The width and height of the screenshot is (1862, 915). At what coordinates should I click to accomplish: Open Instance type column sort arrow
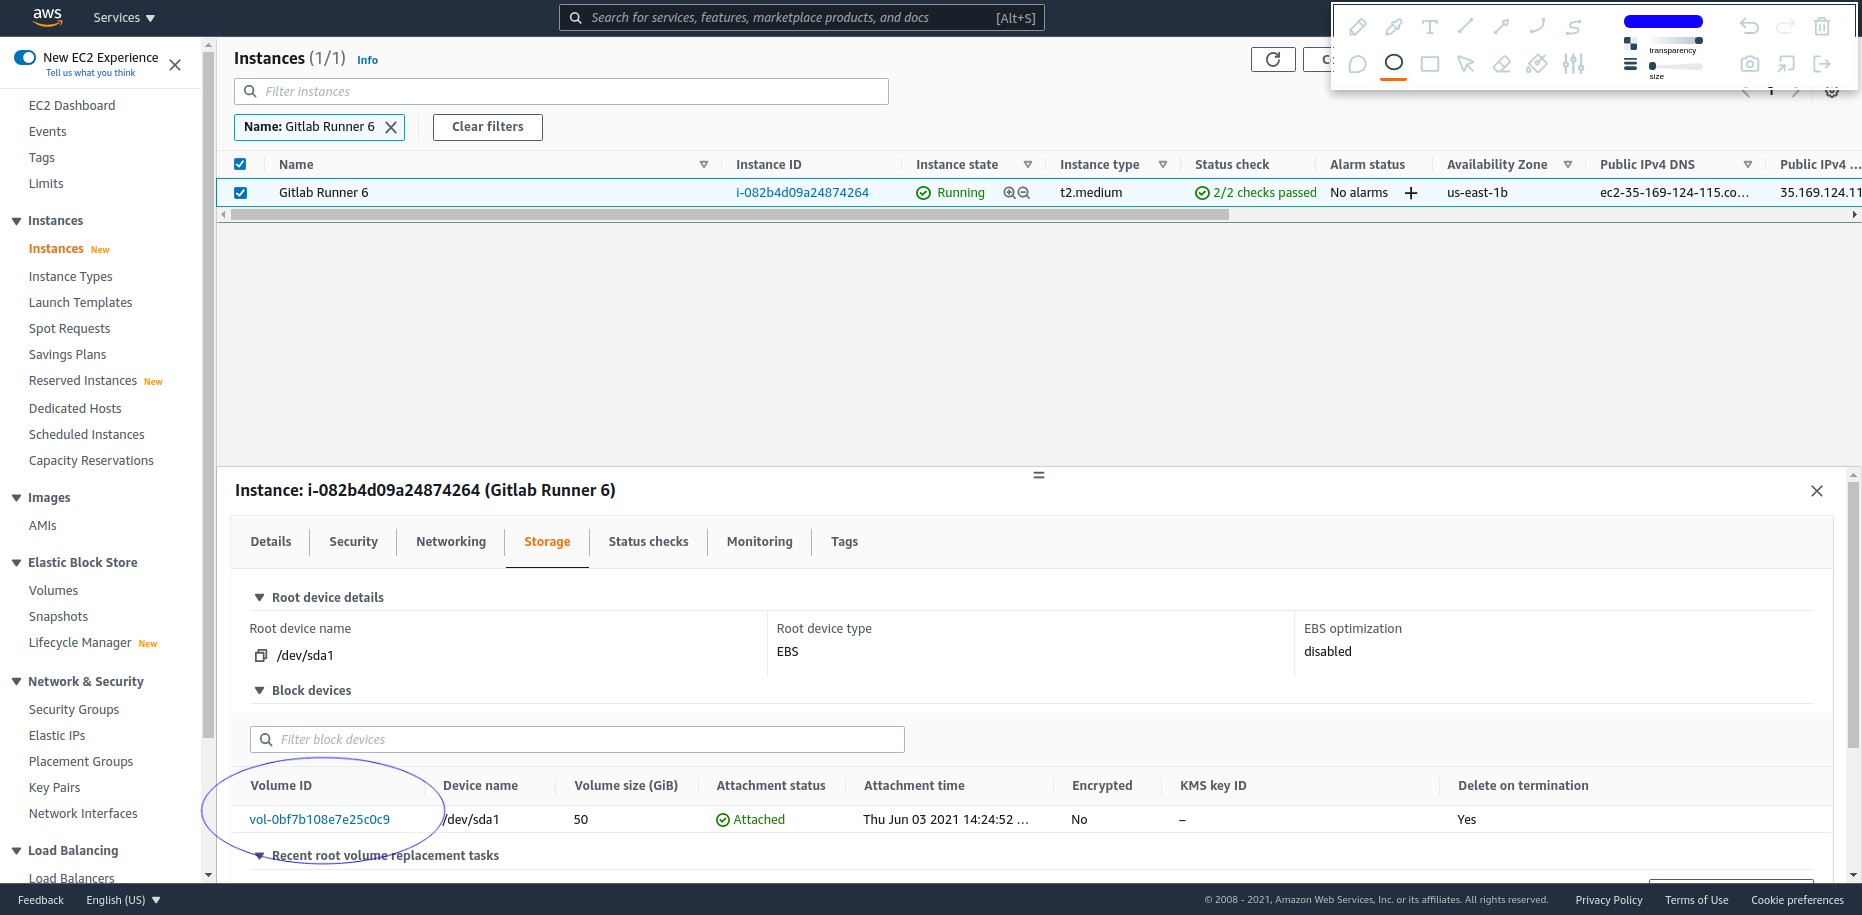click(1163, 165)
